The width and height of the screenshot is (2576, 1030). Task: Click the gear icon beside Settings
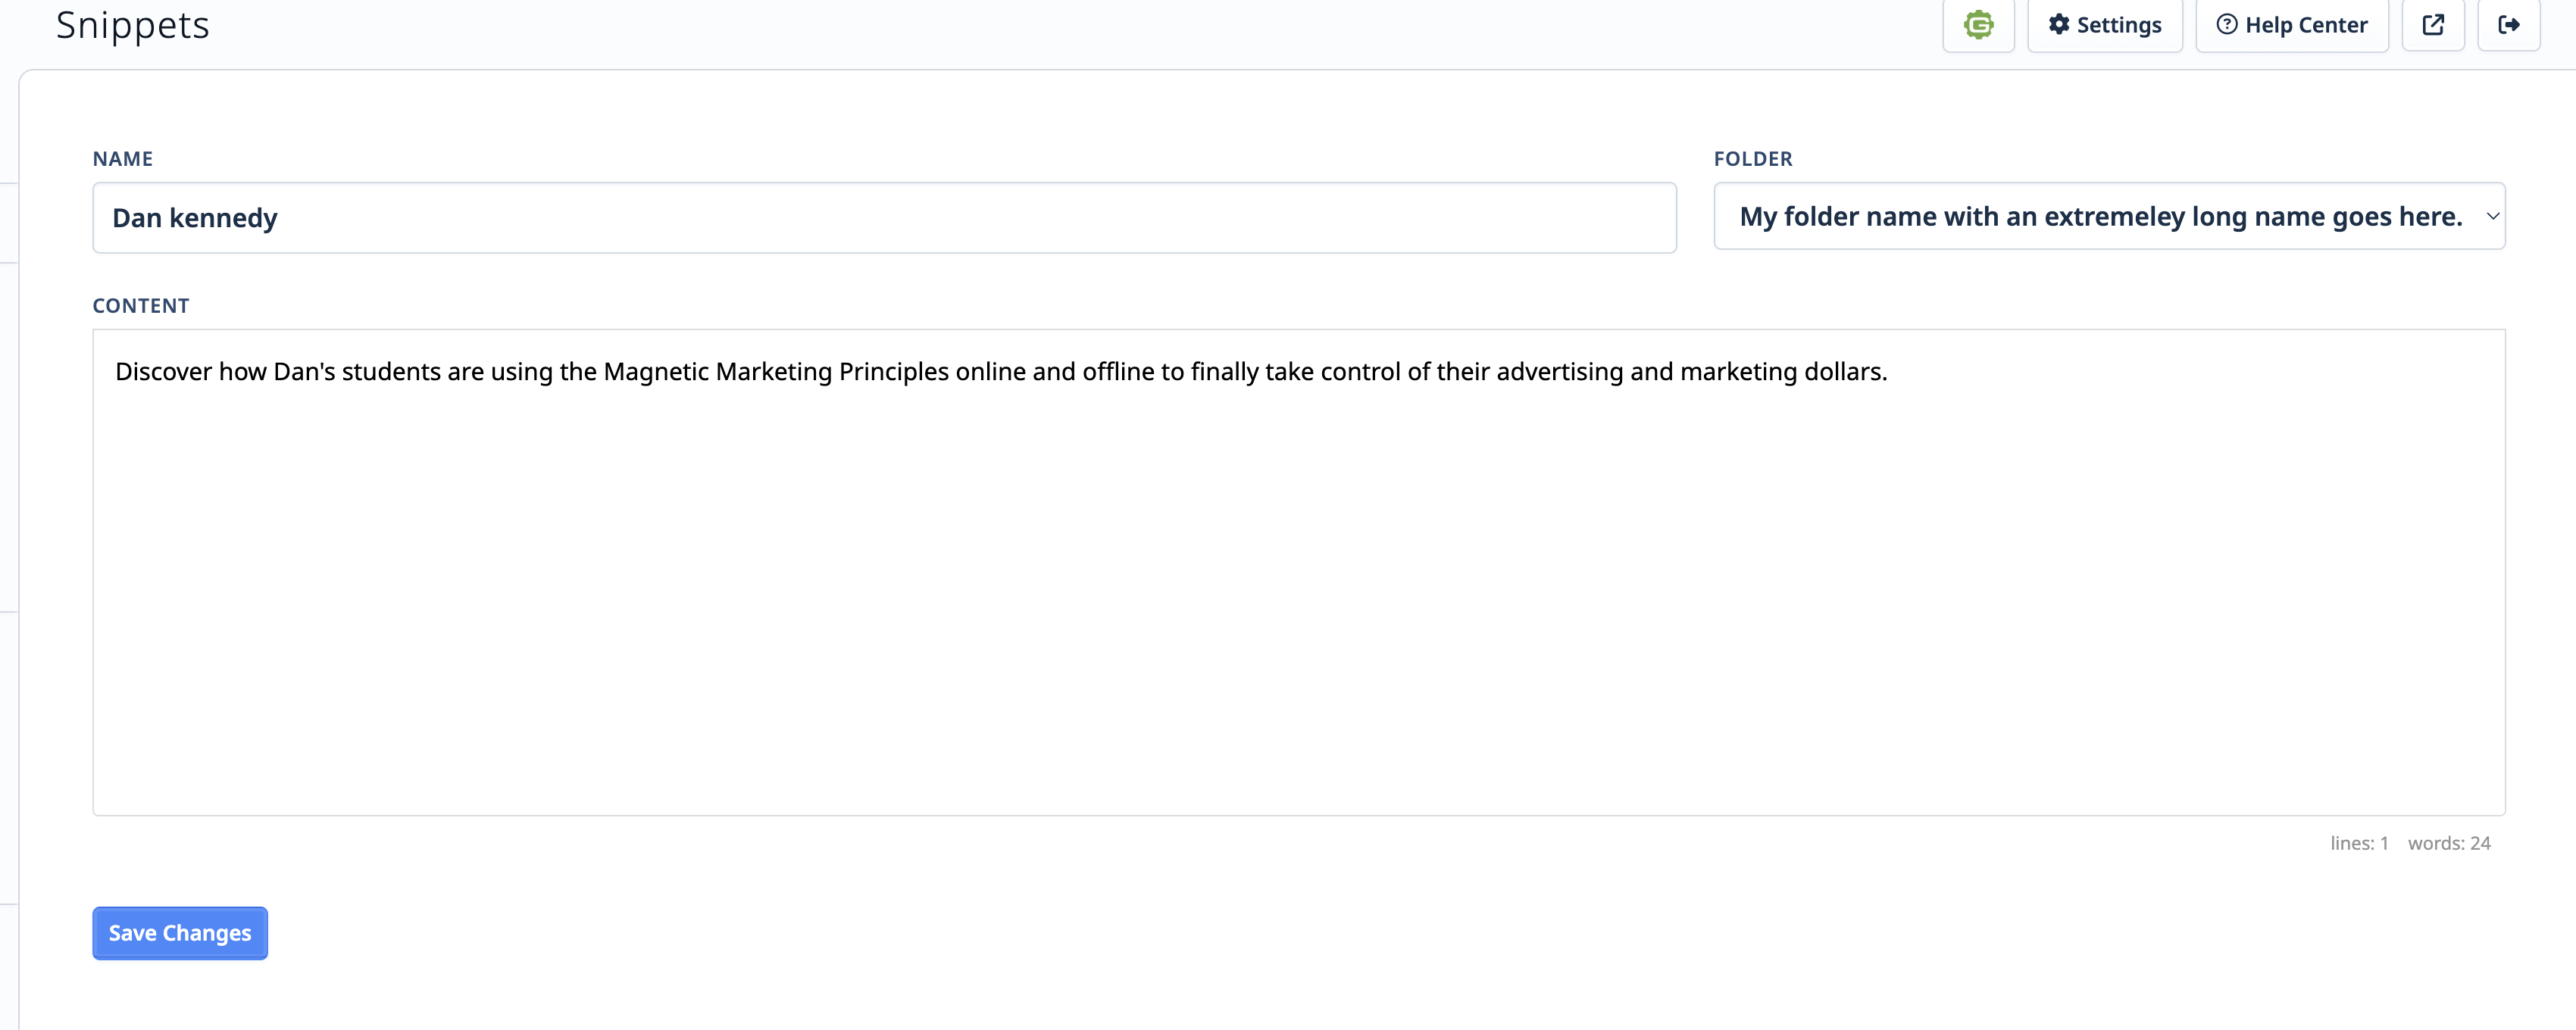point(2058,25)
